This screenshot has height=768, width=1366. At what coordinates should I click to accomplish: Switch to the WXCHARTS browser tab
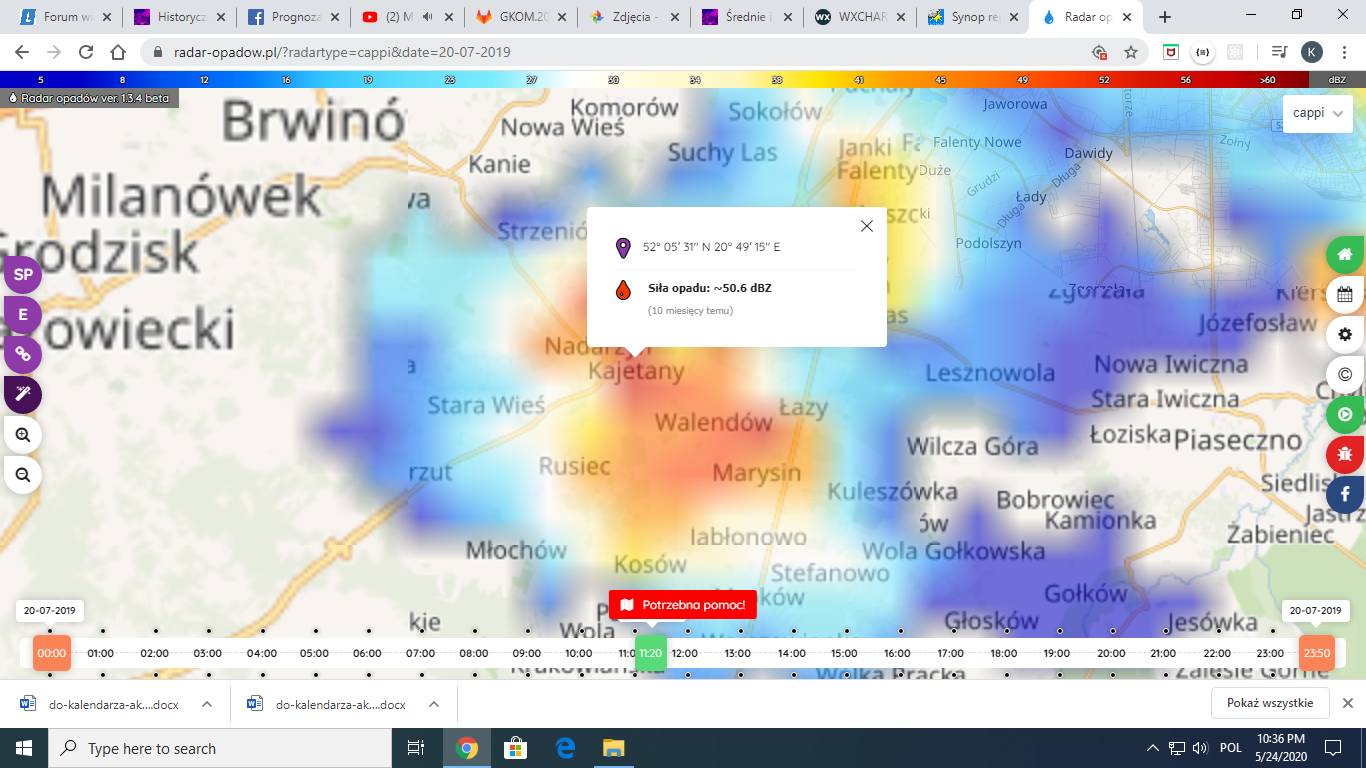tap(863, 17)
